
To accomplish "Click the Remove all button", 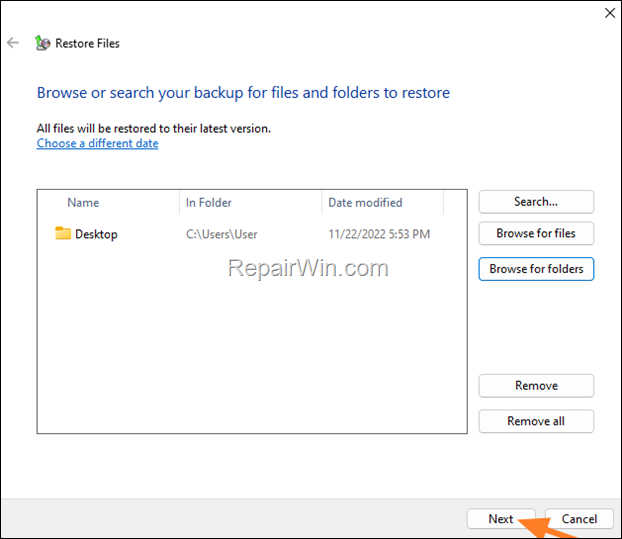I will pyautogui.click(x=536, y=421).
